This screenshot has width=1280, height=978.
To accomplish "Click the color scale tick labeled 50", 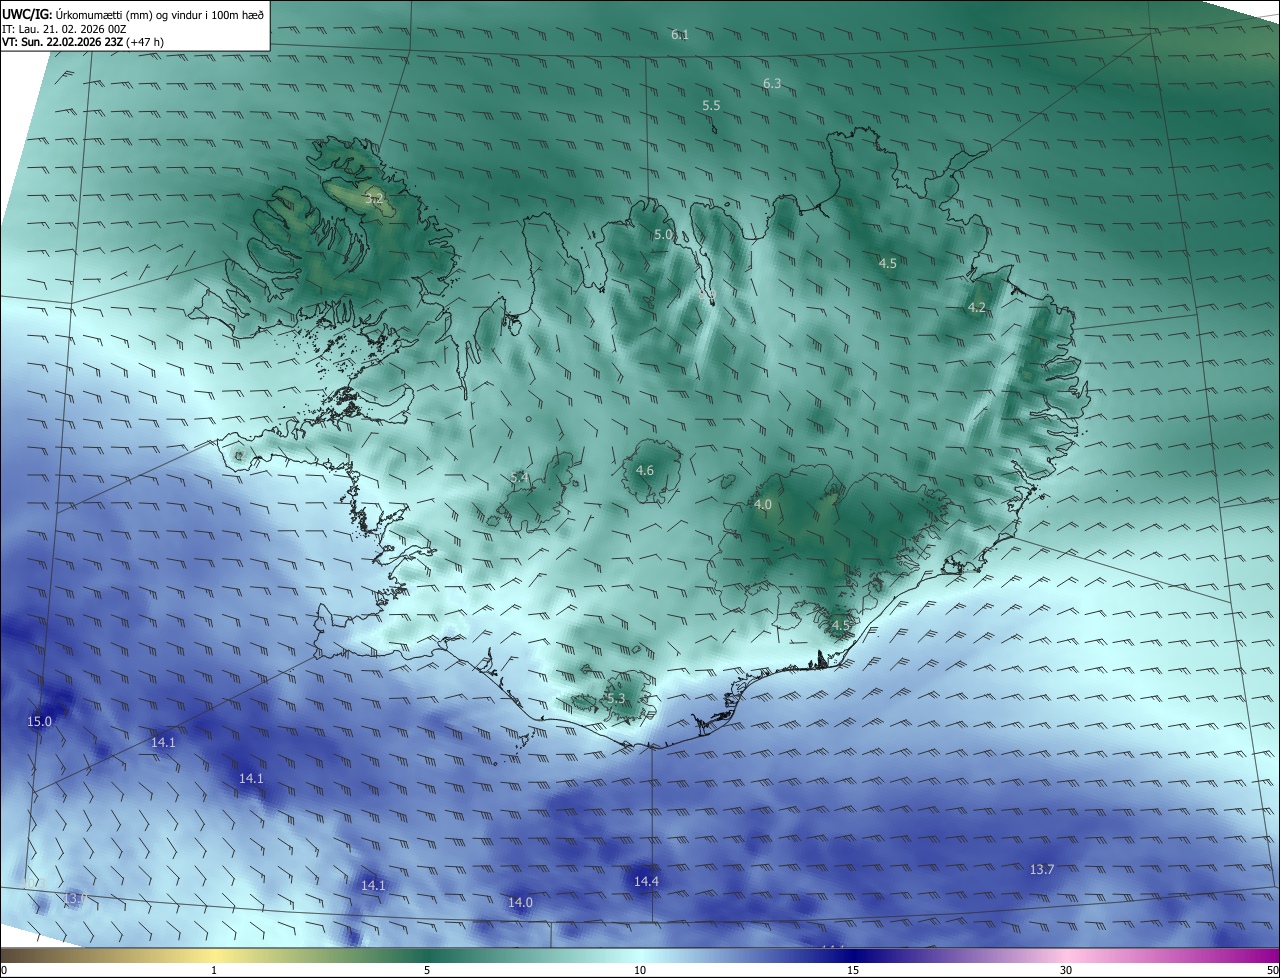I will [x=1272, y=970].
